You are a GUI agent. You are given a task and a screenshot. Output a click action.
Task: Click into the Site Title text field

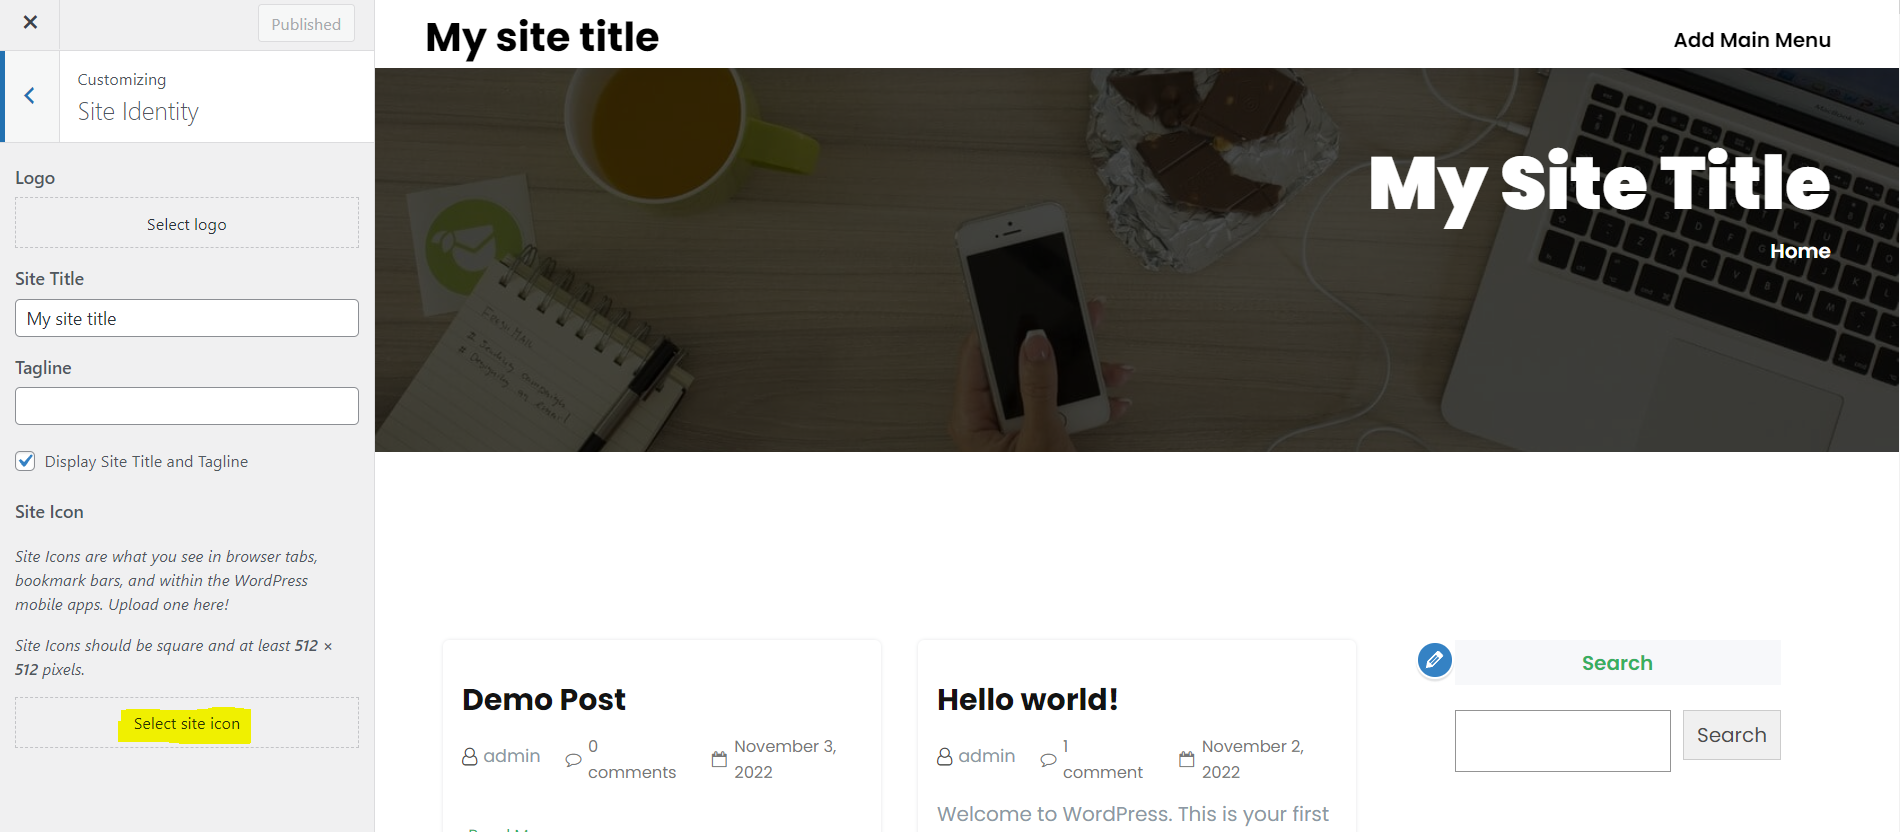[187, 318]
